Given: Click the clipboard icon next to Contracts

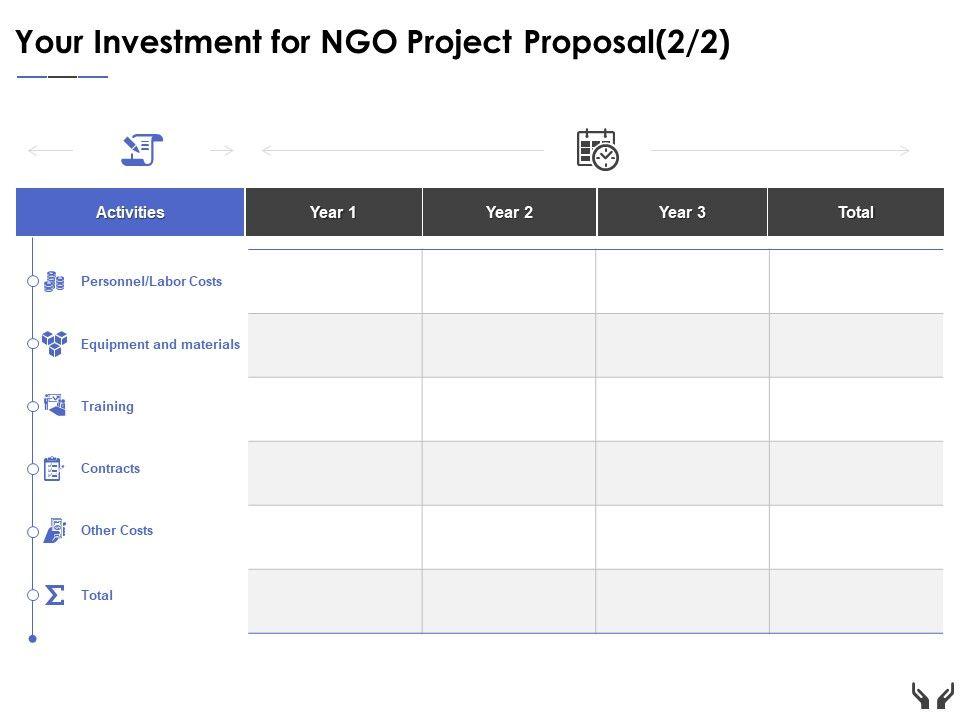Looking at the screenshot, I should [54, 469].
